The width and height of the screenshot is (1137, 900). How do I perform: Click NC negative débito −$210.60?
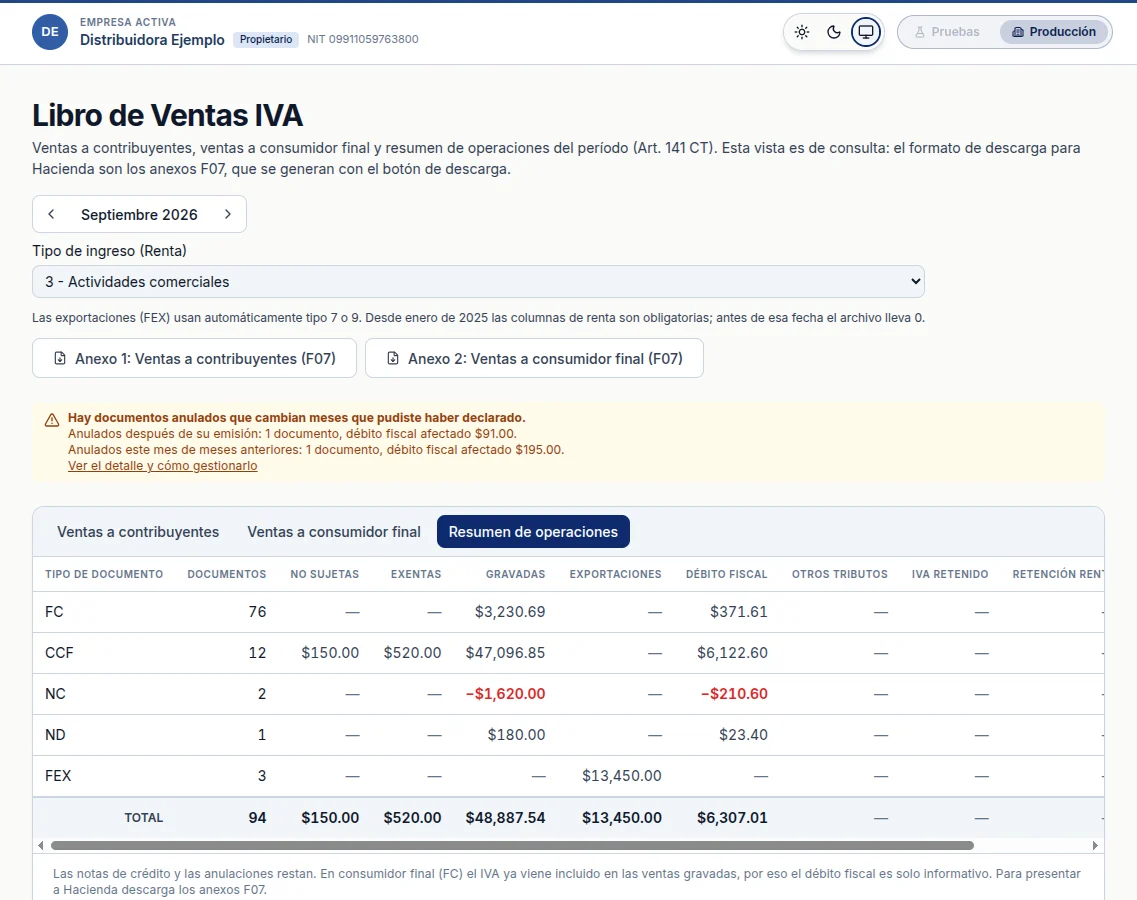click(735, 693)
